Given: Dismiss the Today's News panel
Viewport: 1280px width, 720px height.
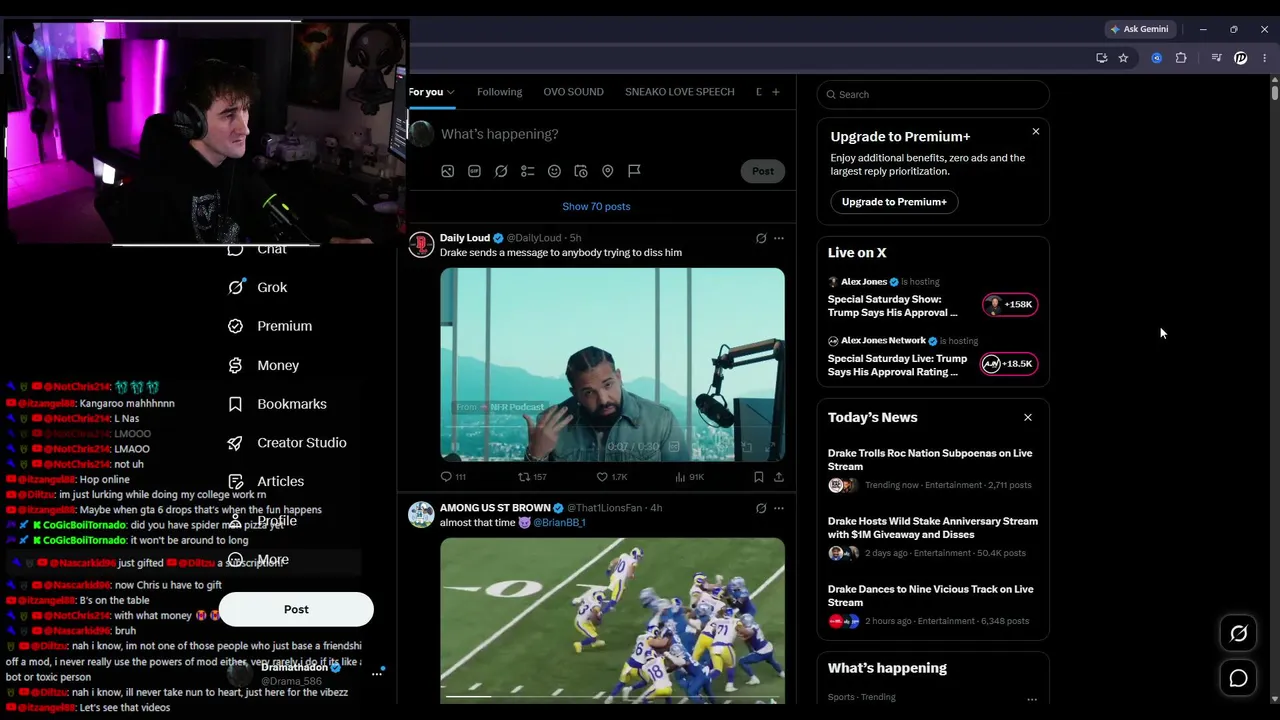Looking at the screenshot, I should pos(1028,417).
